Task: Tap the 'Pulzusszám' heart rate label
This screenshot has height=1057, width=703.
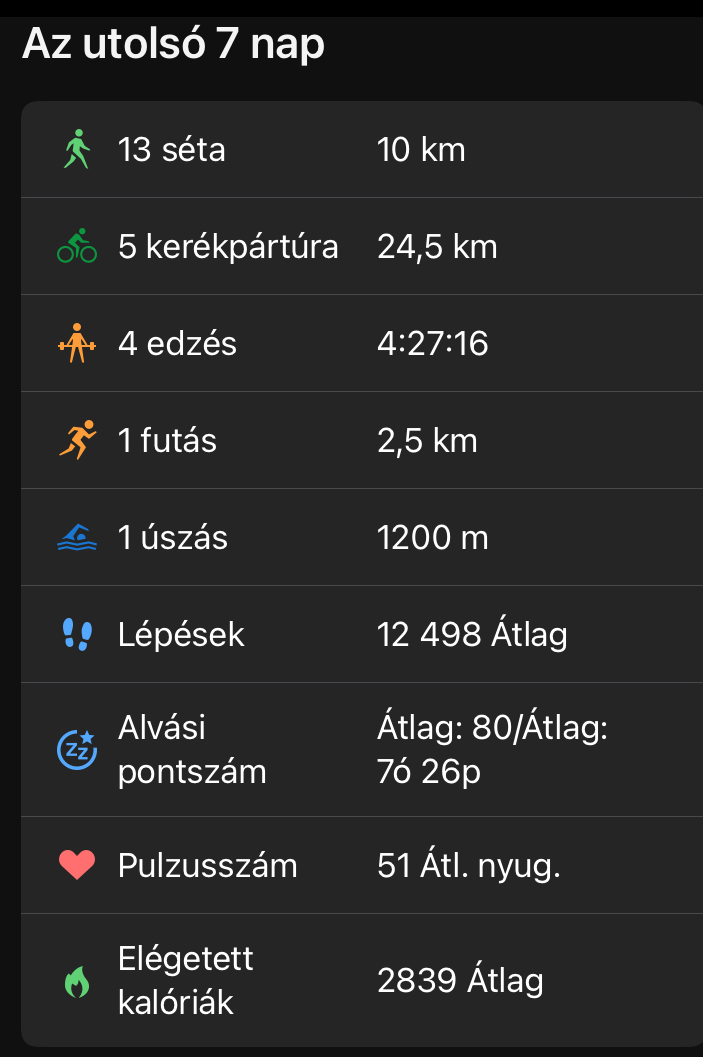Action: (x=207, y=865)
